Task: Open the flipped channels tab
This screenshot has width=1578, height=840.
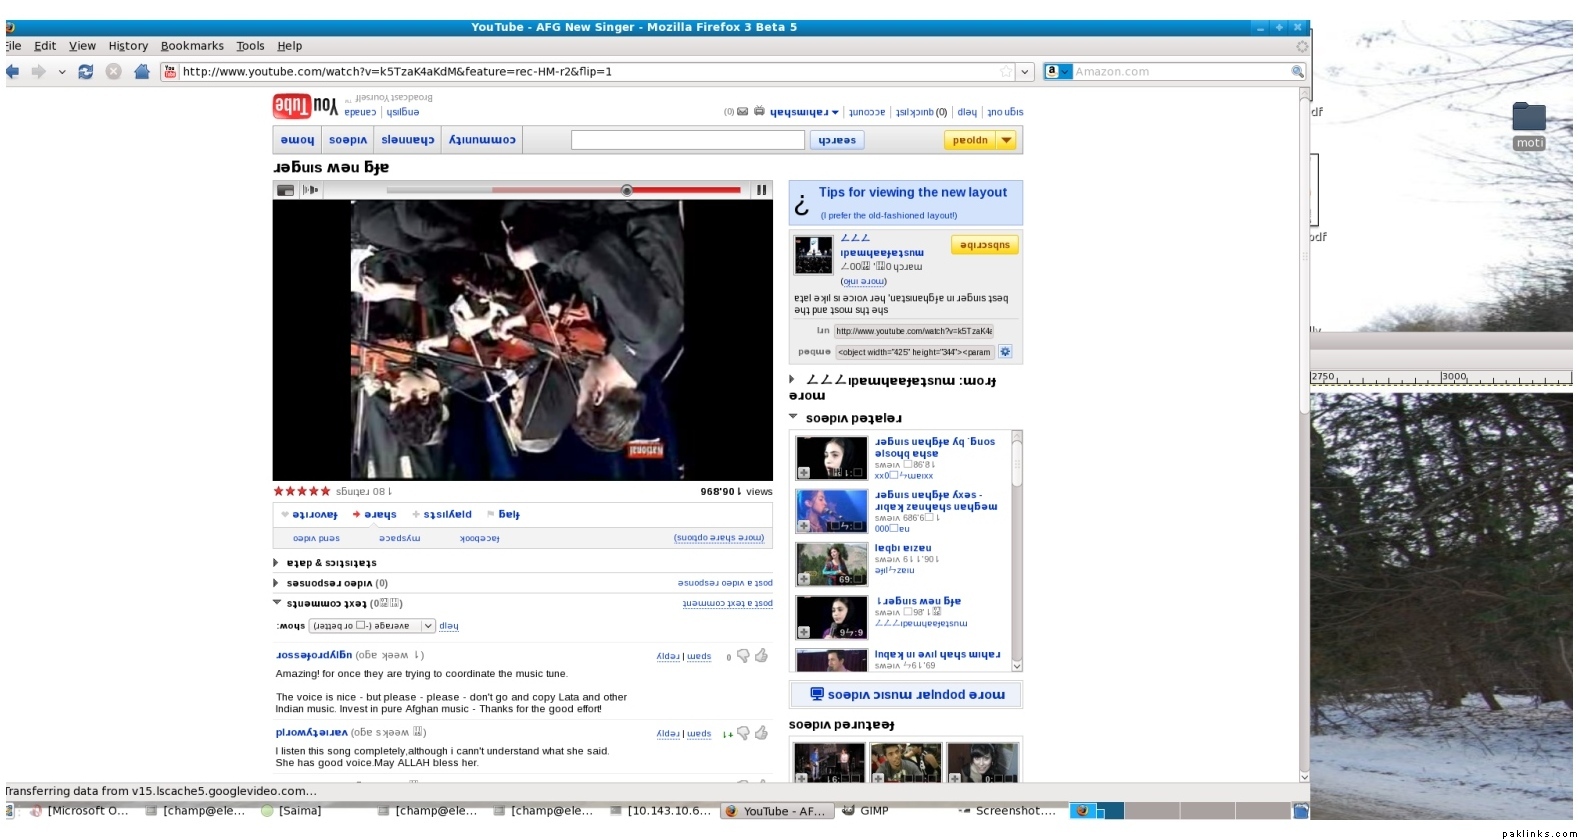Action: (407, 141)
